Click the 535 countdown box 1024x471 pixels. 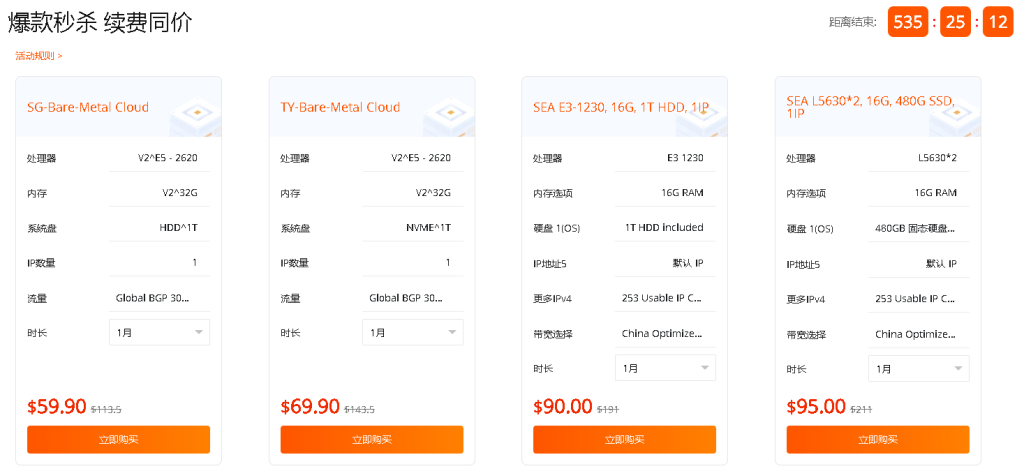(908, 22)
